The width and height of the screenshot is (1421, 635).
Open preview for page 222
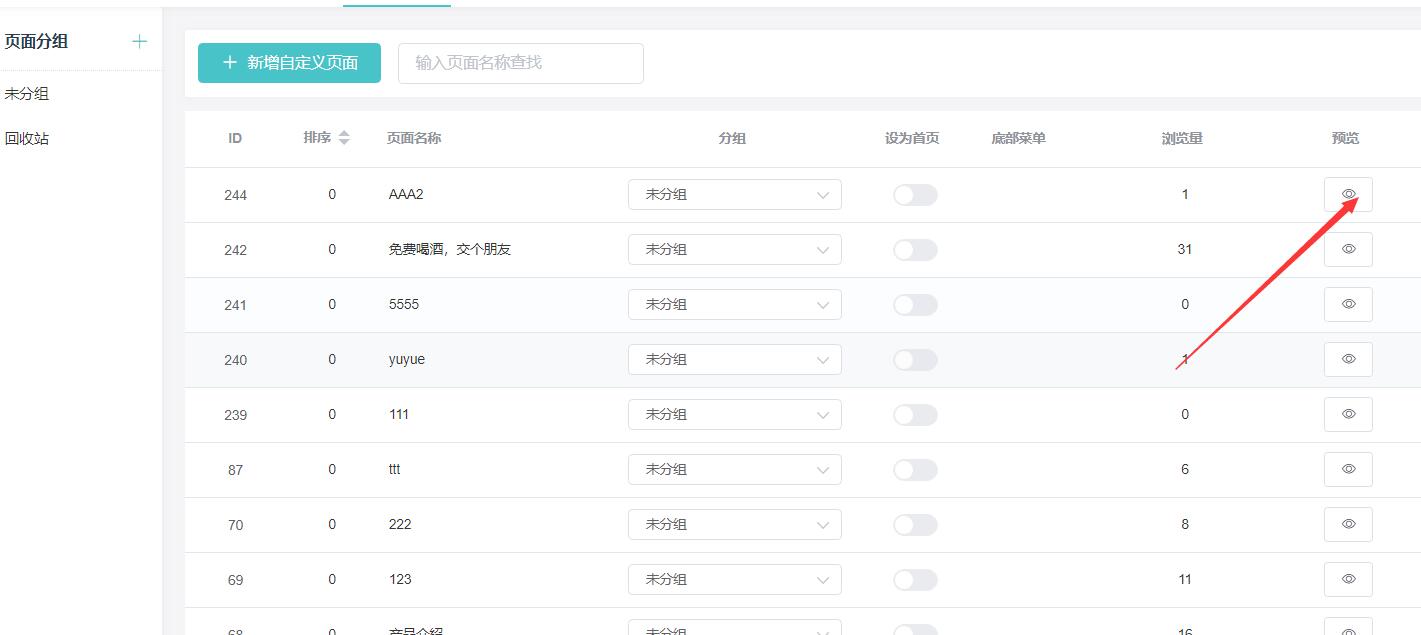(1348, 524)
